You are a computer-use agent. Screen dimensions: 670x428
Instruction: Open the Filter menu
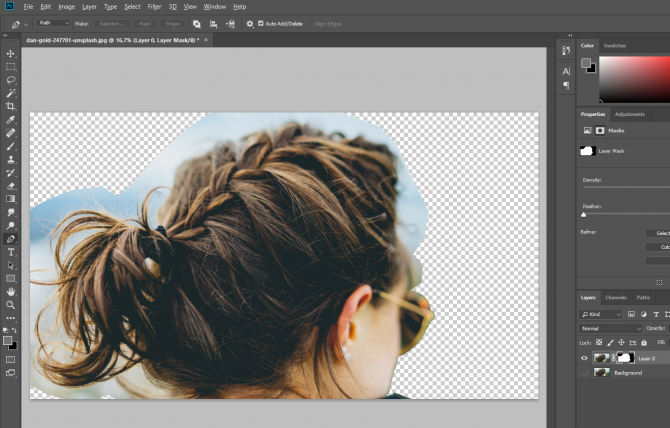[154, 6]
